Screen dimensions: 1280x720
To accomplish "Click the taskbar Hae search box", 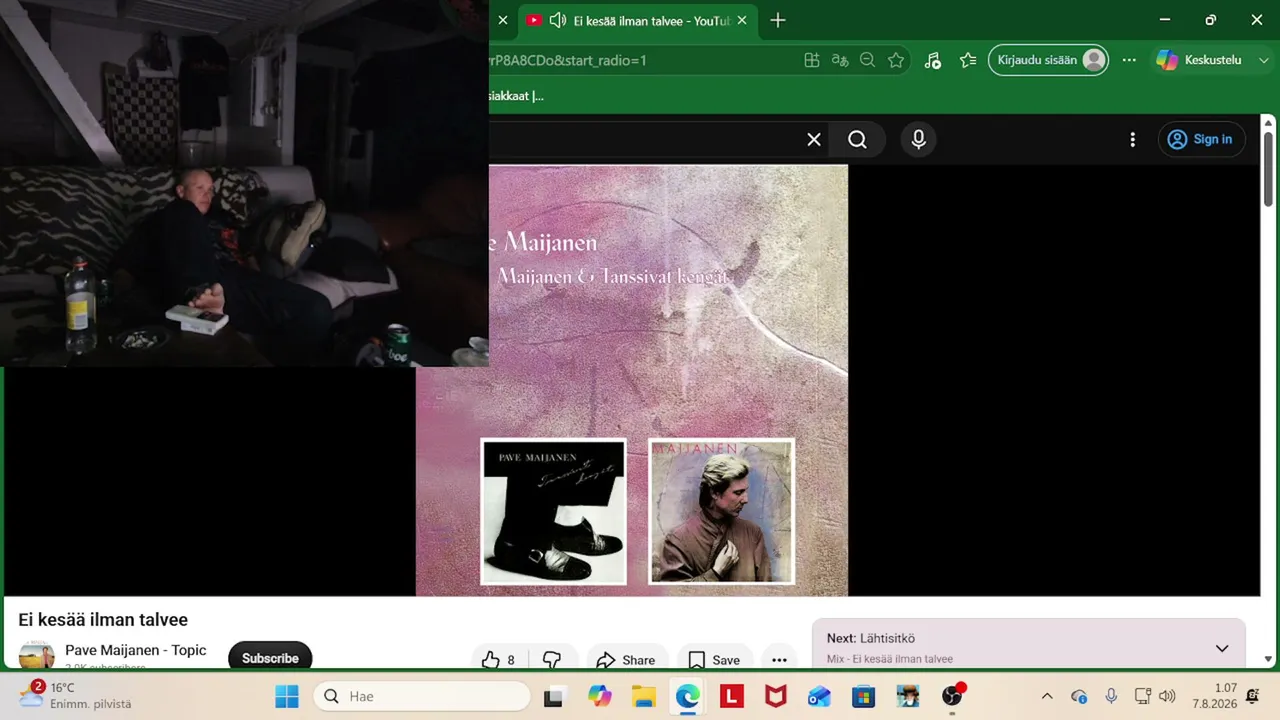I will tap(422, 696).
